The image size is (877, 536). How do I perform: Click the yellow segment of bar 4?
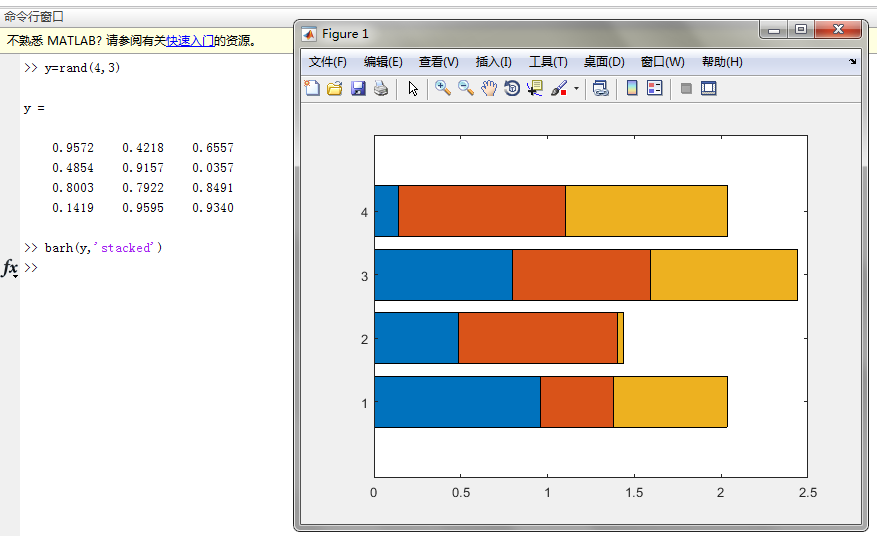pos(646,211)
